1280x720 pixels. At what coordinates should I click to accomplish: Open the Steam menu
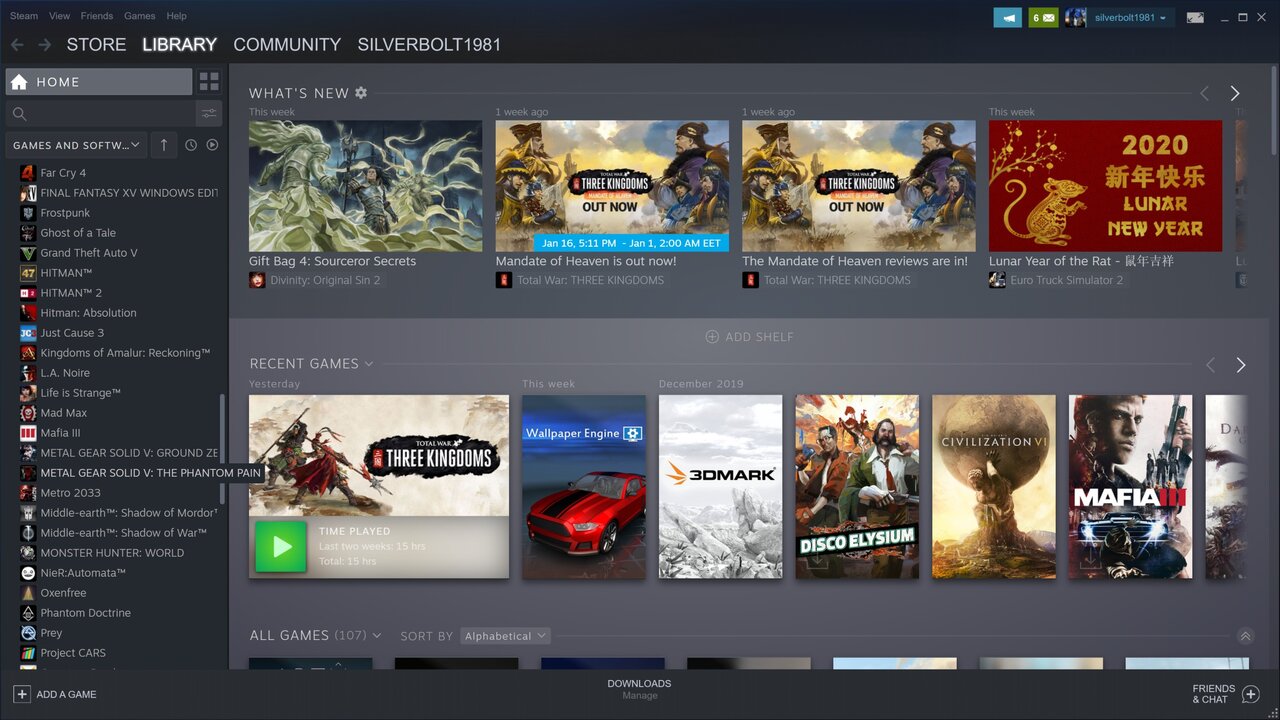24,16
